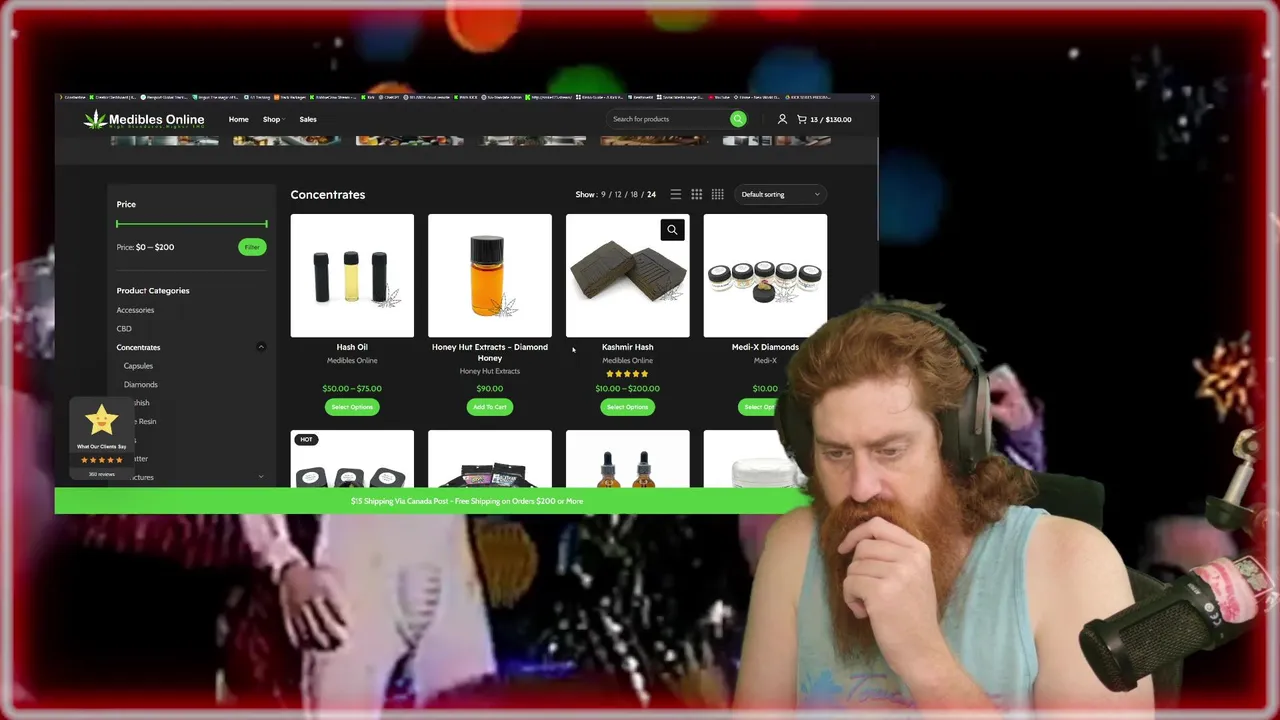This screenshot has height=720, width=1280.
Task: Click the green search button
Action: (738, 119)
